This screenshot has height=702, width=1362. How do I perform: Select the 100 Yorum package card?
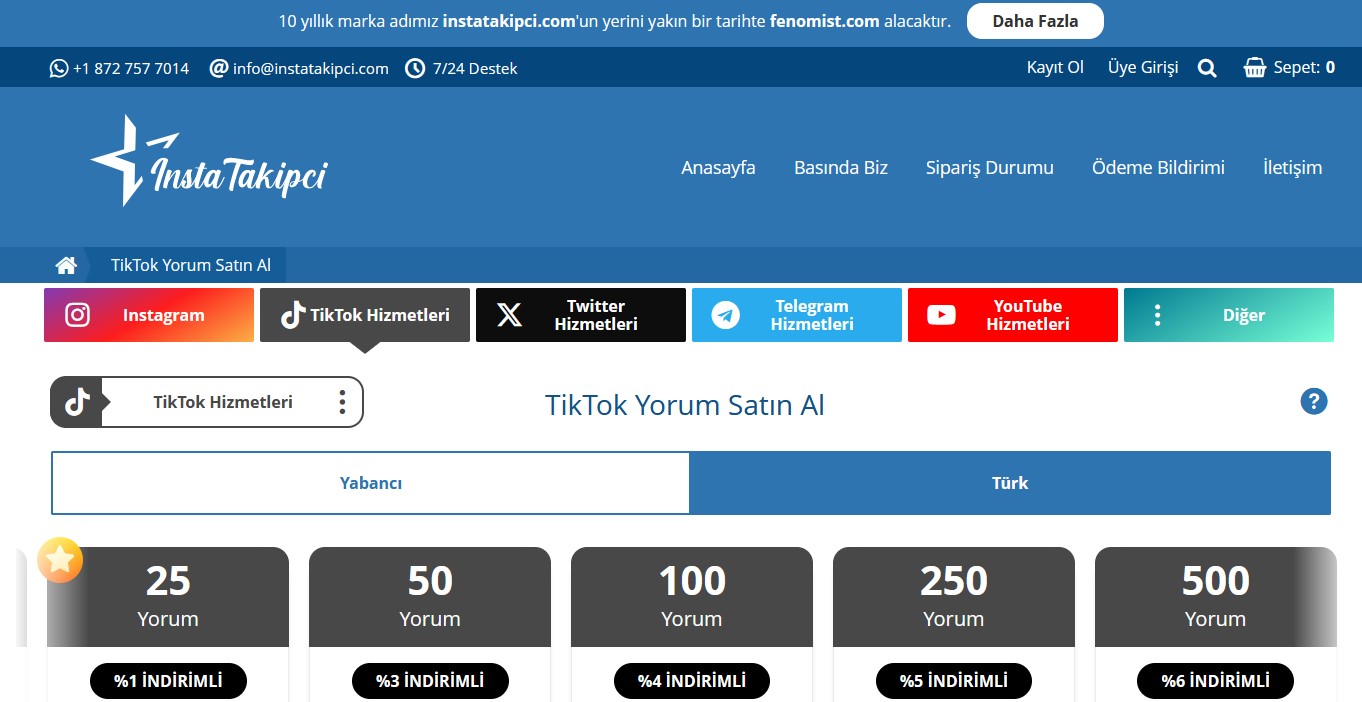pyautogui.click(x=691, y=596)
